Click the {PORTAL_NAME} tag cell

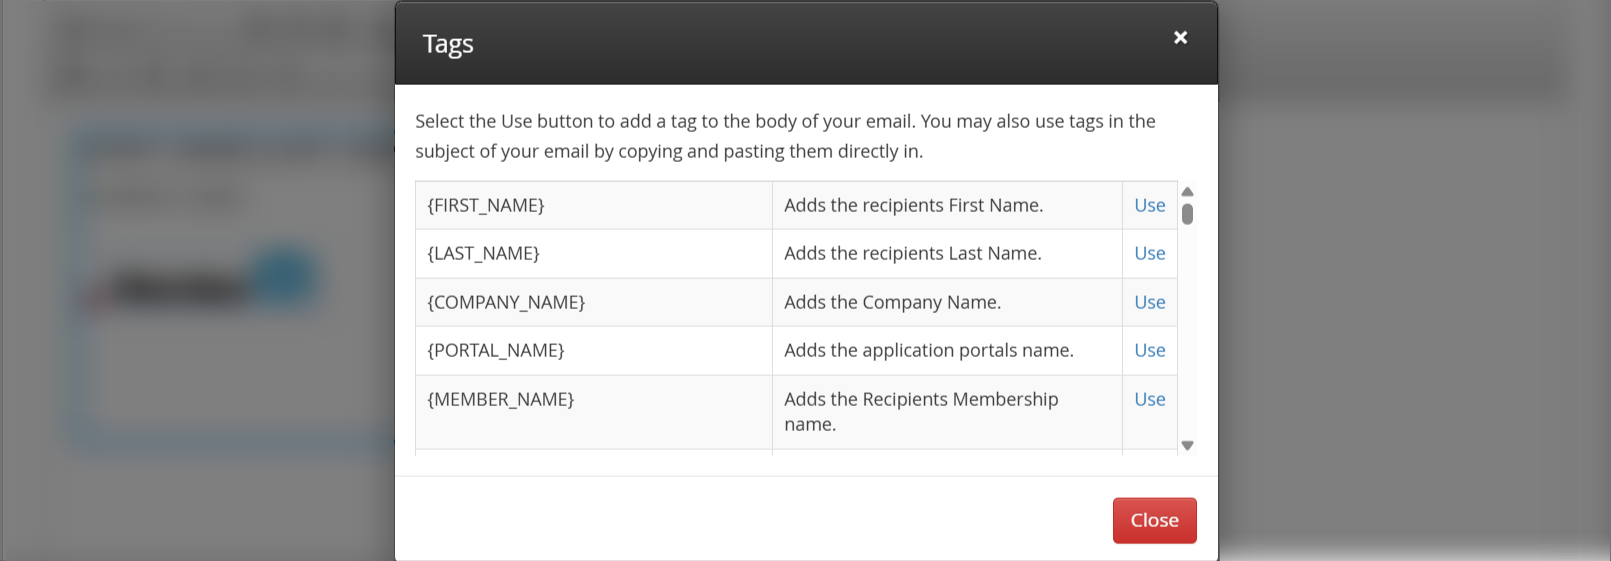[496, 351]
